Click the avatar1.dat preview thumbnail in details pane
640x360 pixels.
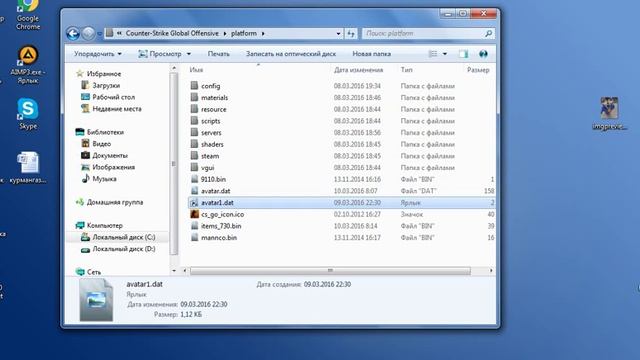click(x=96, y=300)
